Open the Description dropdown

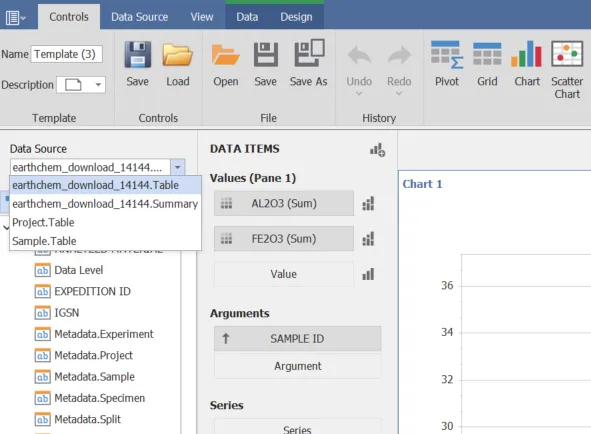click(98, 85)
